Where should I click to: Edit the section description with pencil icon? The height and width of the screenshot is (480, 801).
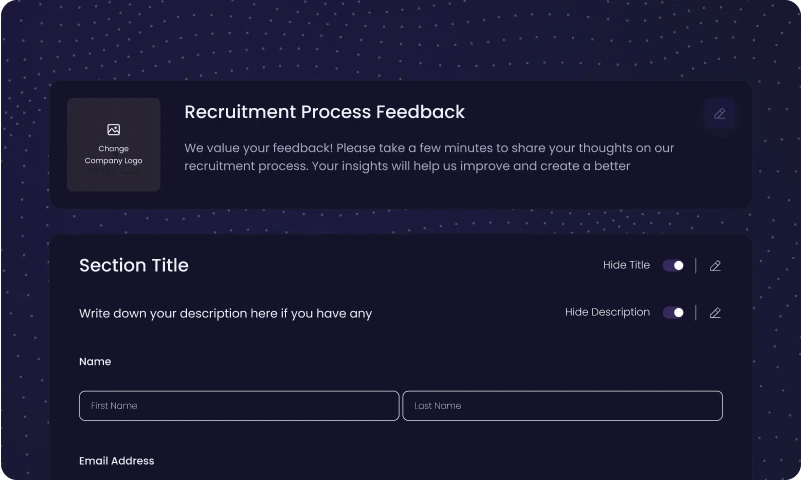coord(715,313)
